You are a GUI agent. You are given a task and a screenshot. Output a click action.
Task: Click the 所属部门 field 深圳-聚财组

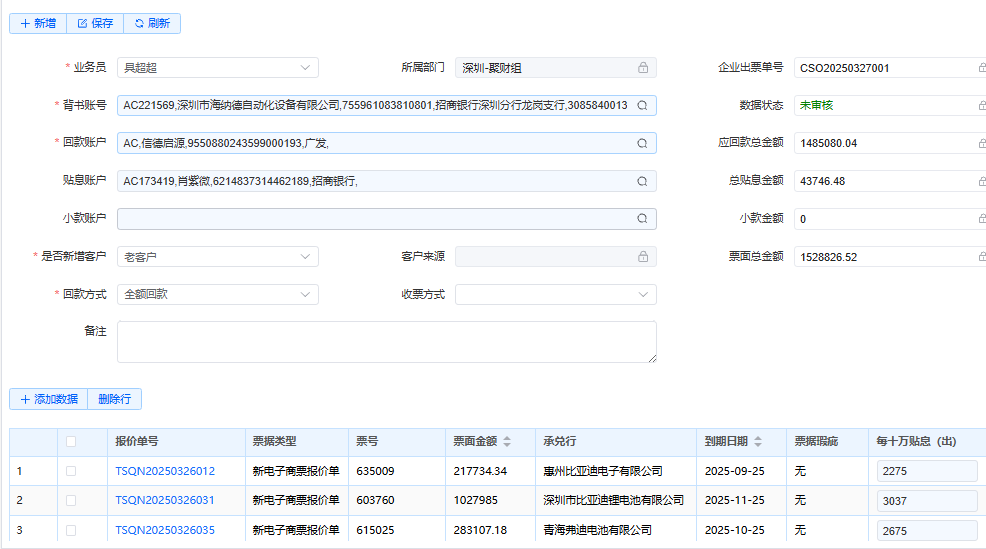556,68
